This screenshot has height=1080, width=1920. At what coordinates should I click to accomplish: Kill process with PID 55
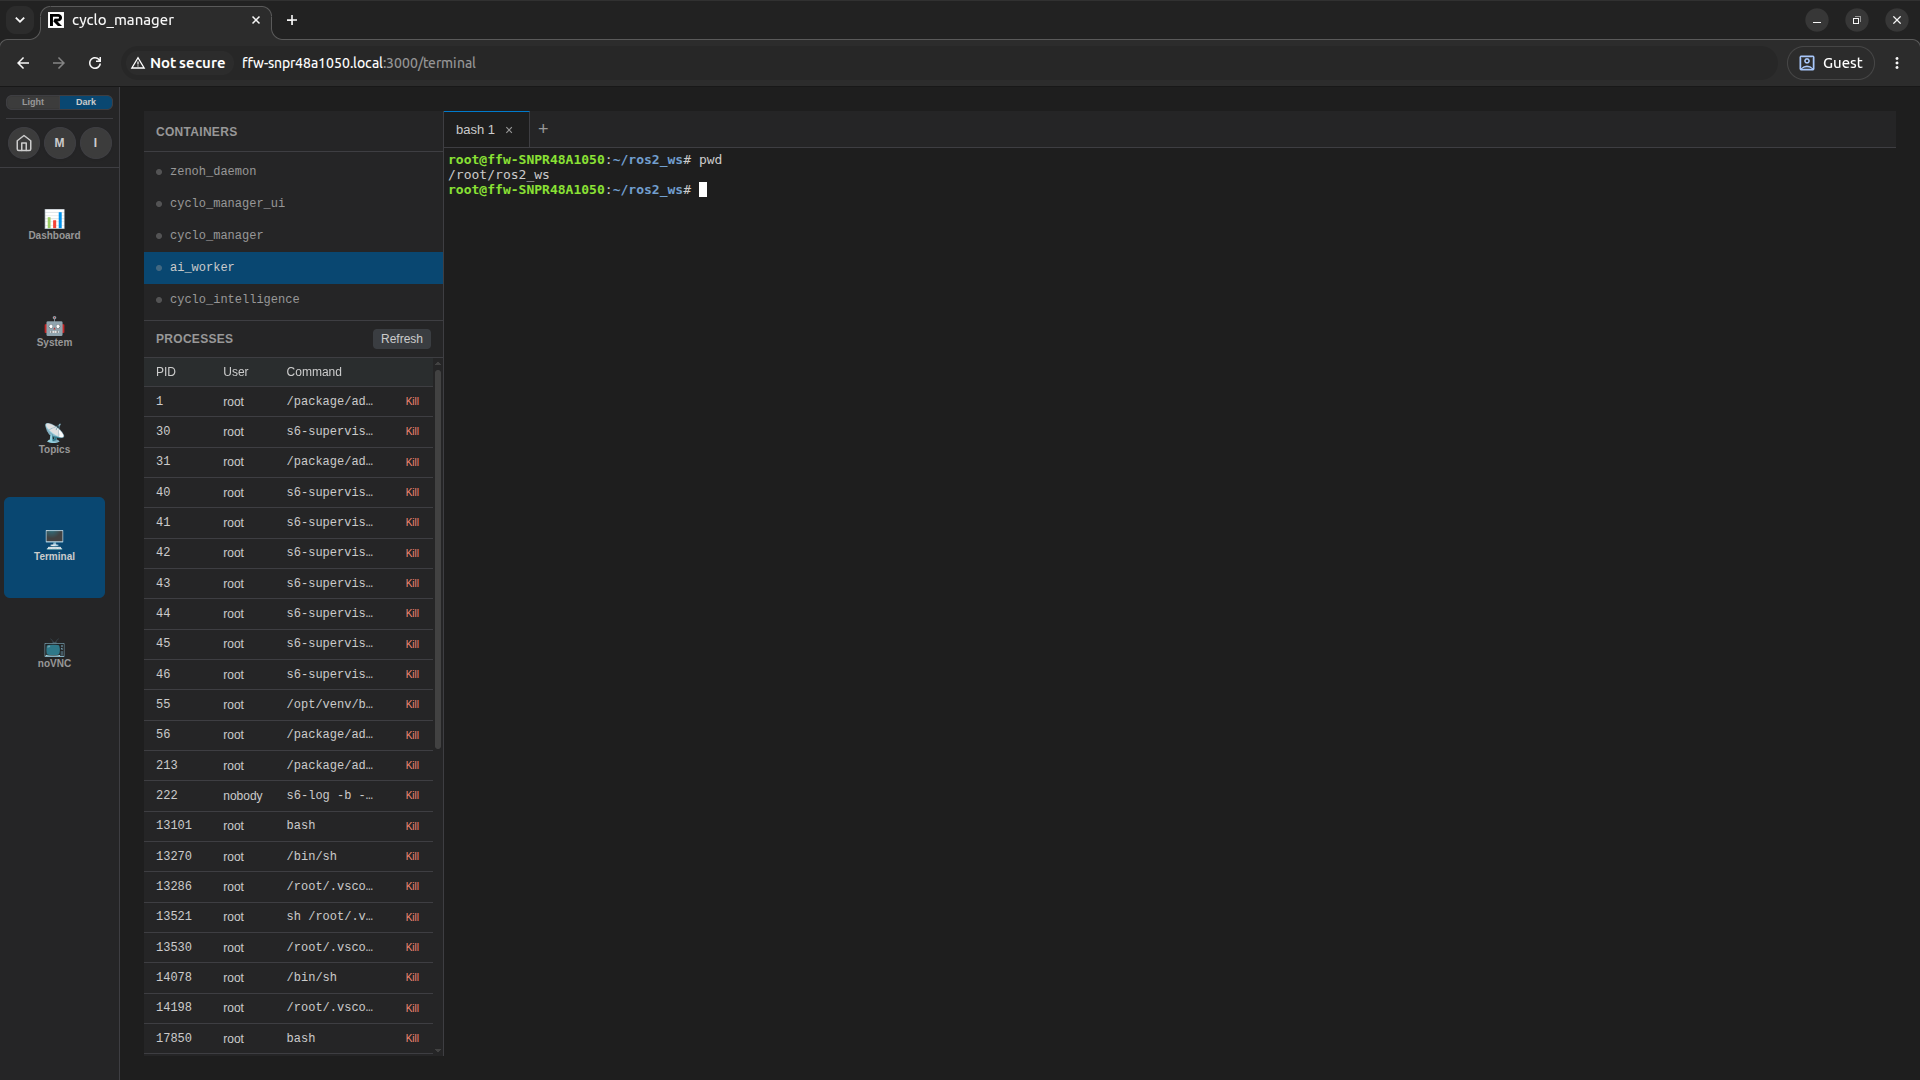(412, 705)
